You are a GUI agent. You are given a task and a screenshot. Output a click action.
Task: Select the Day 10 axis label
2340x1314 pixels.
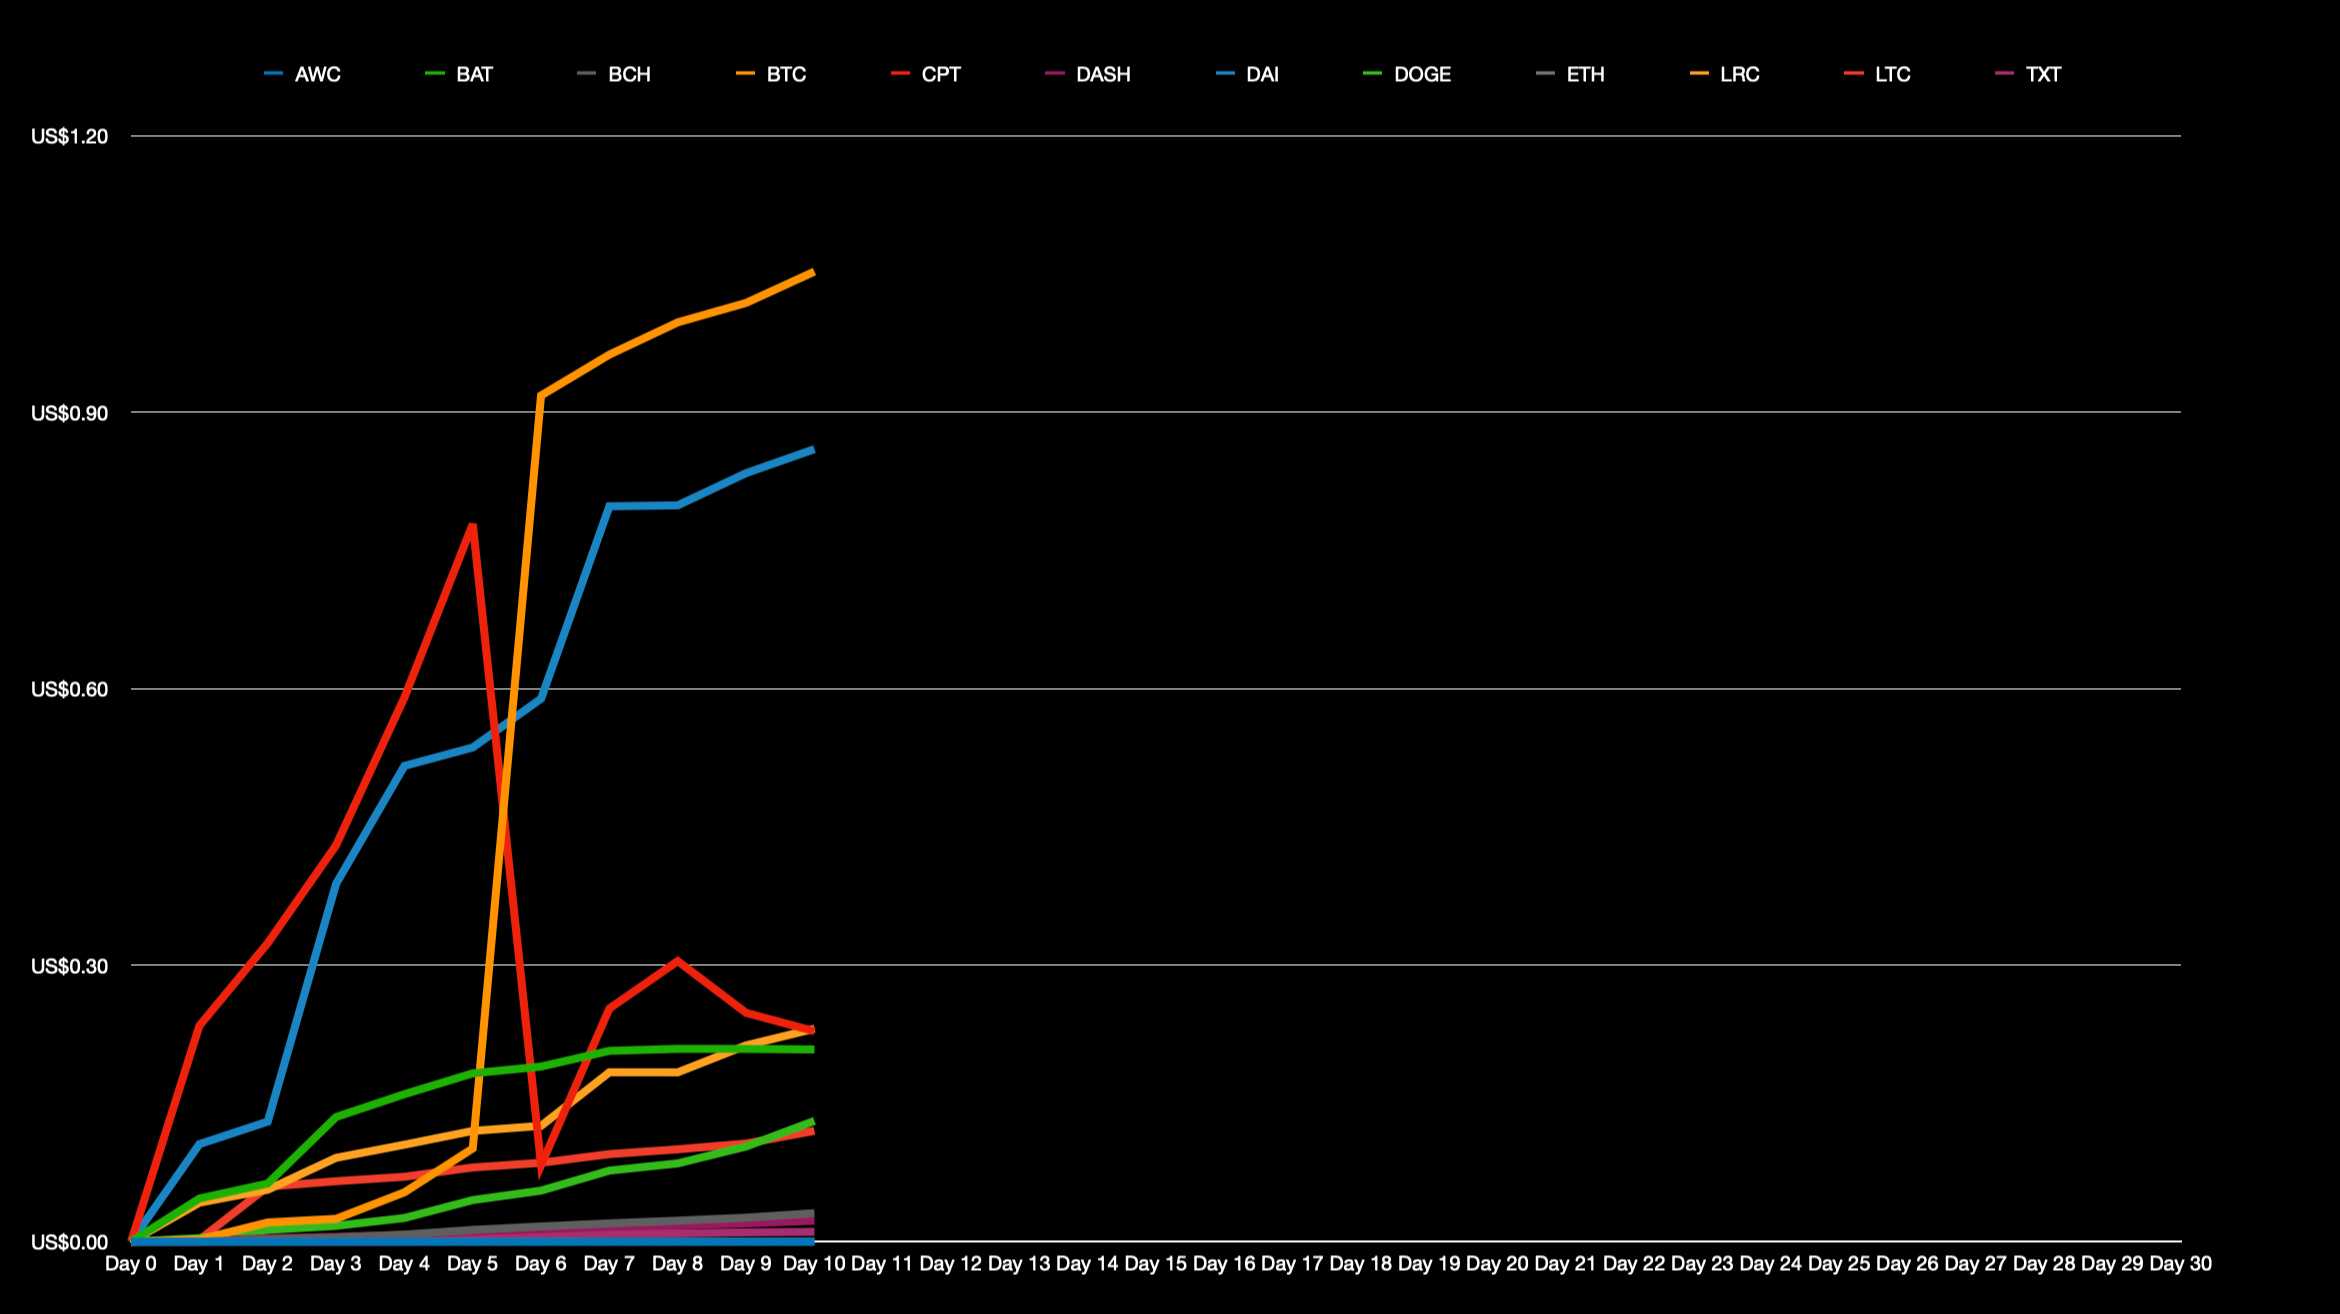click(814, 1264)
